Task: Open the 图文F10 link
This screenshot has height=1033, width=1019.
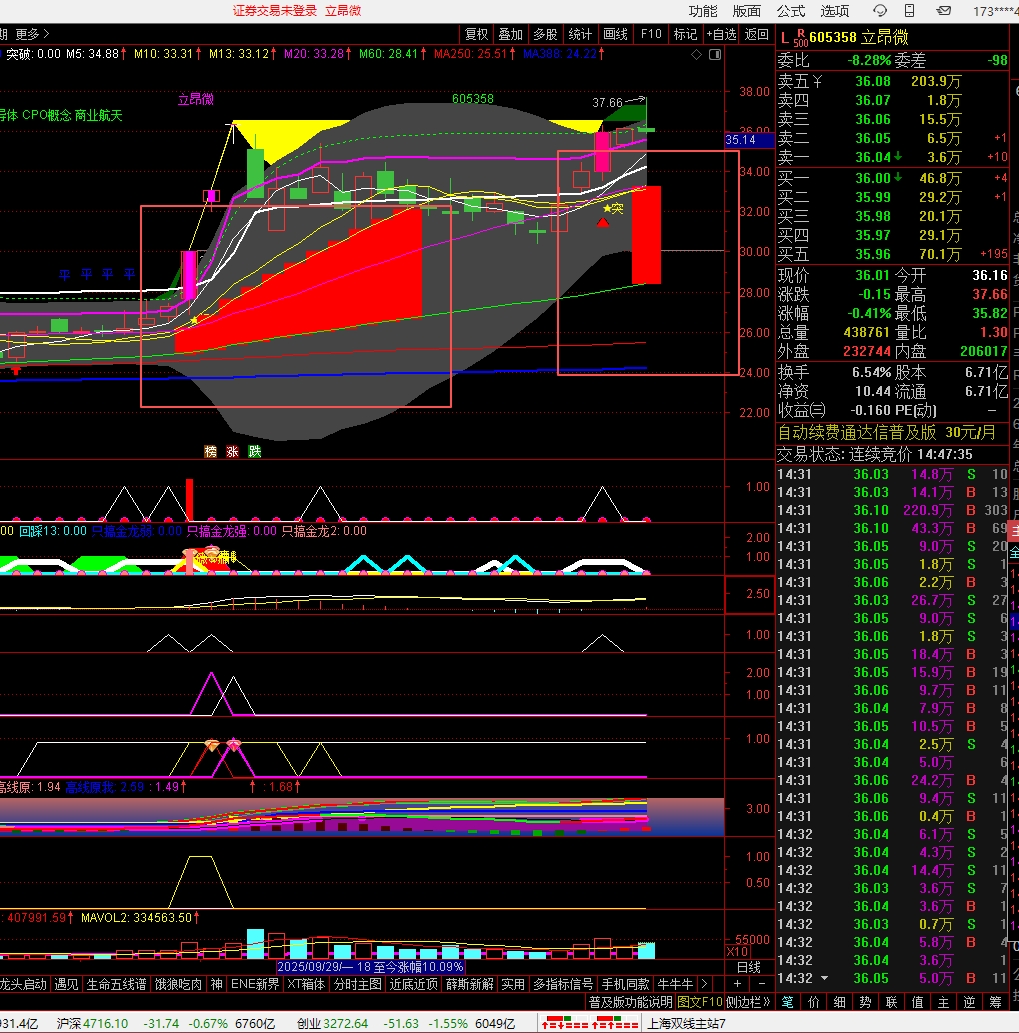Action: (x=700, y=1002)
